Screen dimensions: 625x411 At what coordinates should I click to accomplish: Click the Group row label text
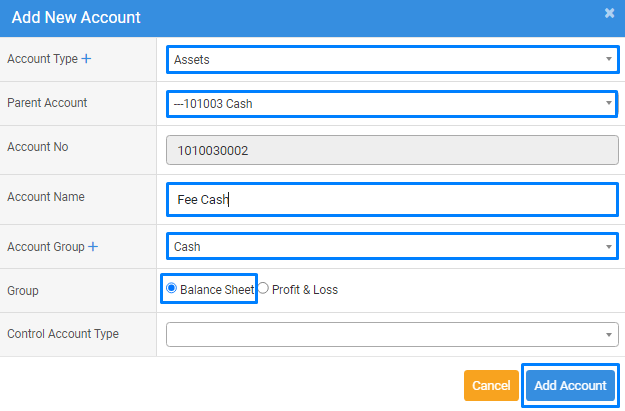coord(24,290)
